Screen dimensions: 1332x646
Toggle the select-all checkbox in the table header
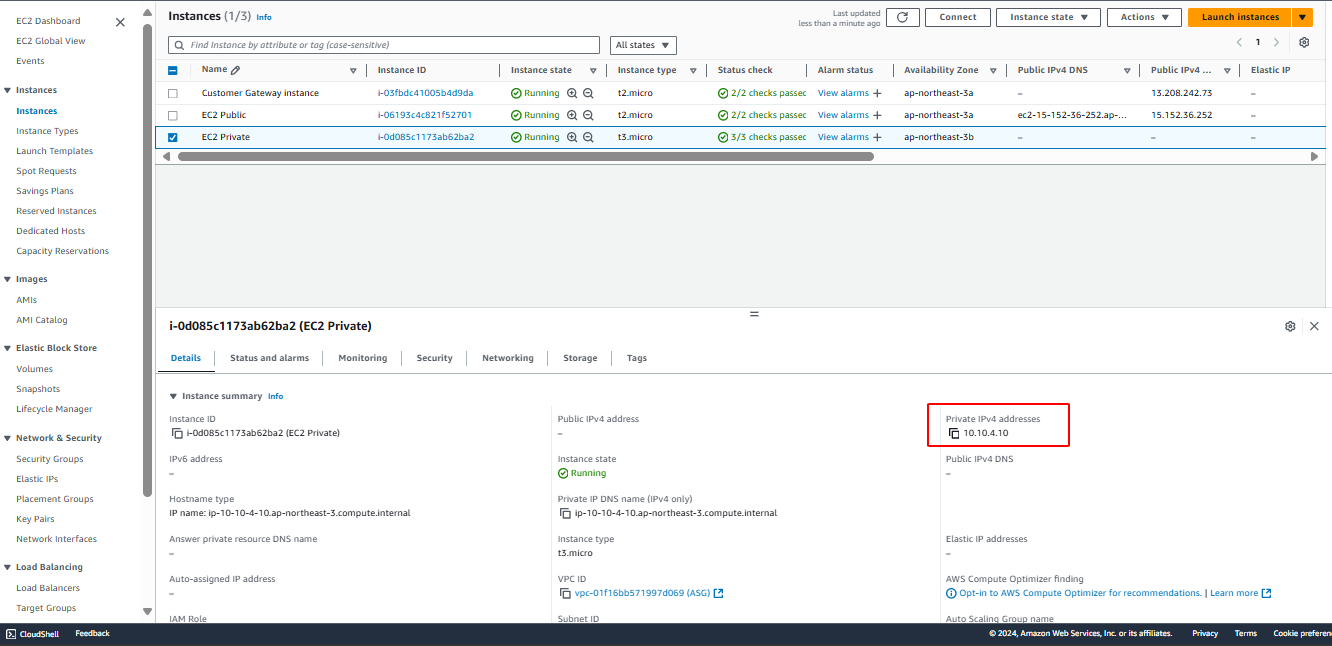click(172, 69)
